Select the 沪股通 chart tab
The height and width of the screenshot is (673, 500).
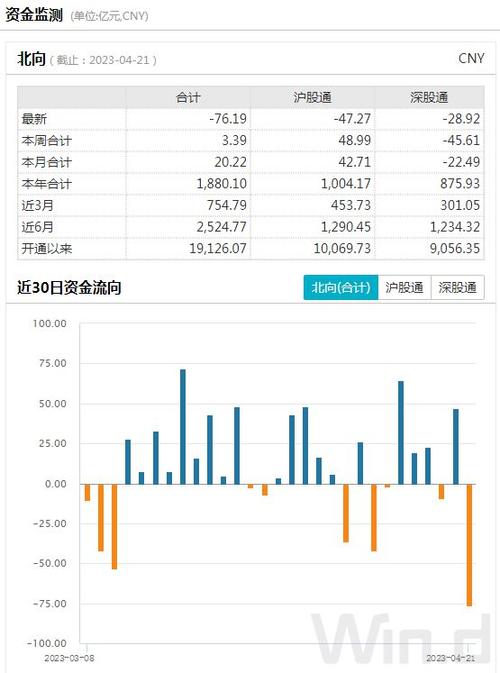click(404, 287)
